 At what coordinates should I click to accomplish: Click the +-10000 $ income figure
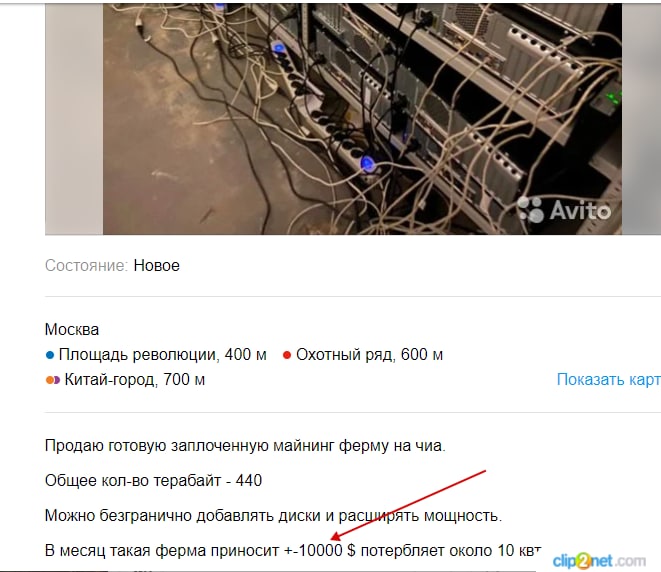tap(320, 551)
